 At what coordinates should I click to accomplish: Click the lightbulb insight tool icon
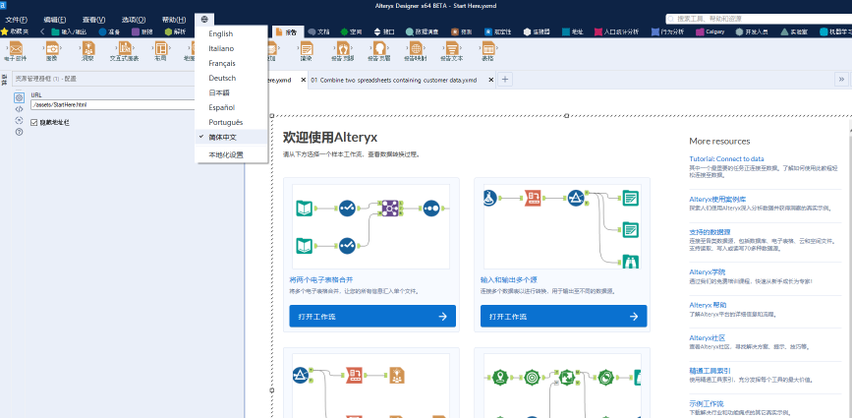click(88, 48)
